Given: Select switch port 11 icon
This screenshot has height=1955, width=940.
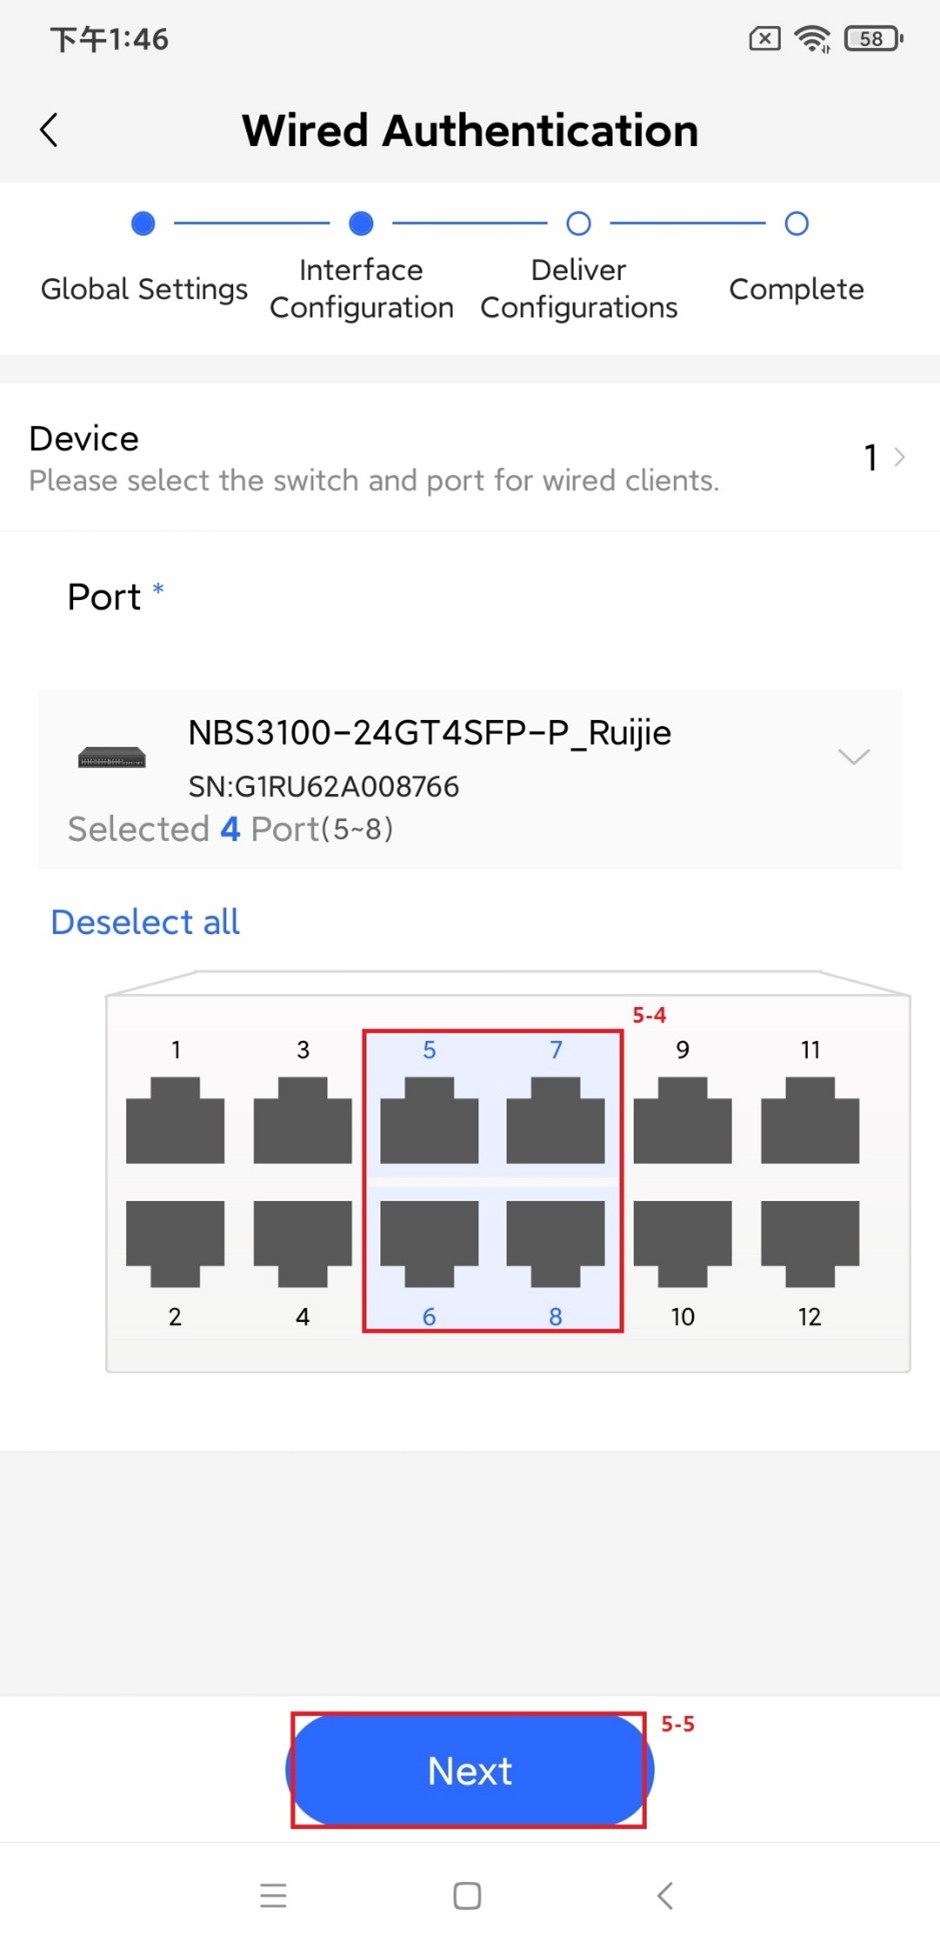Looking at the screenshot, I should point(809,1120).
